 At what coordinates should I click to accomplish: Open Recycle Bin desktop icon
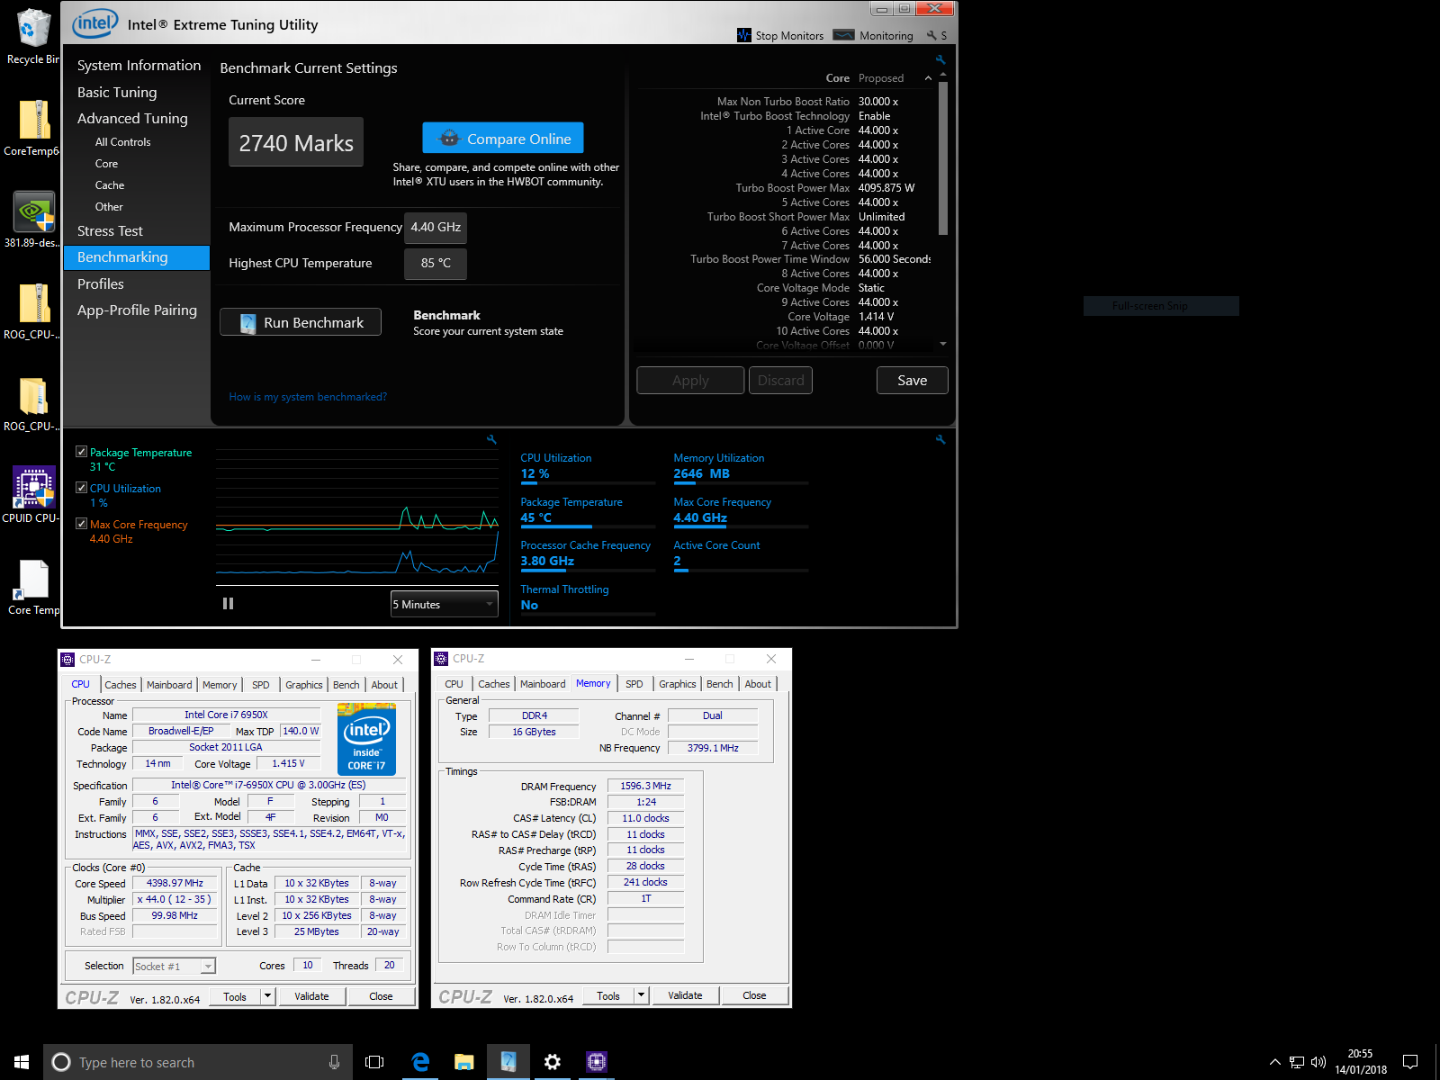coord(33,36)
